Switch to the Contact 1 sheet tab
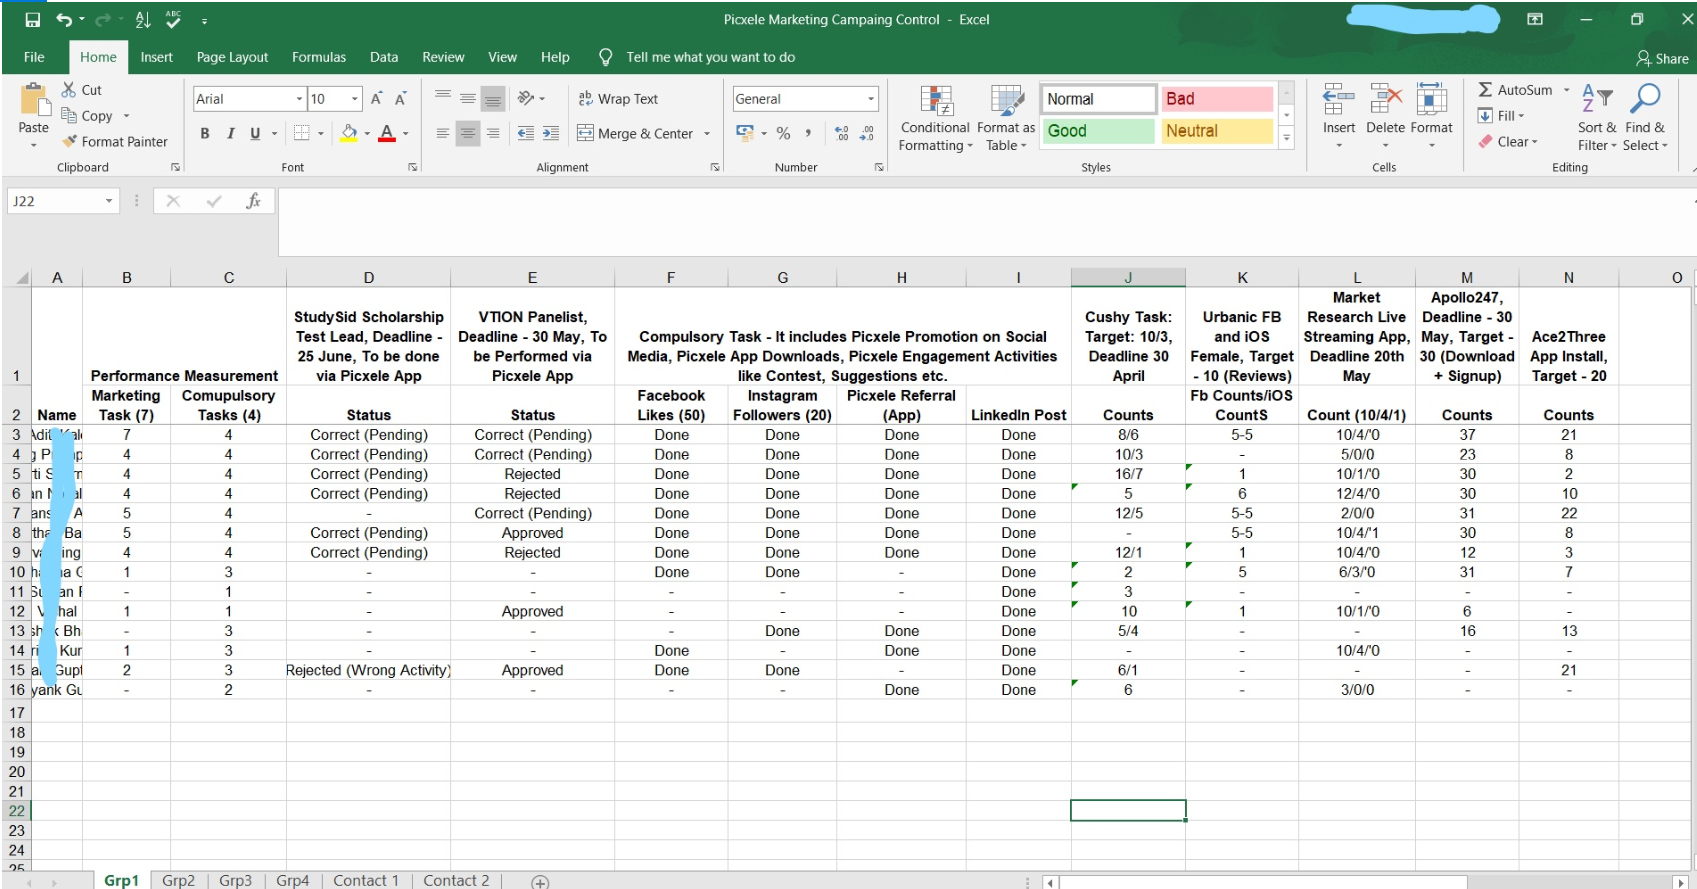 366,880
